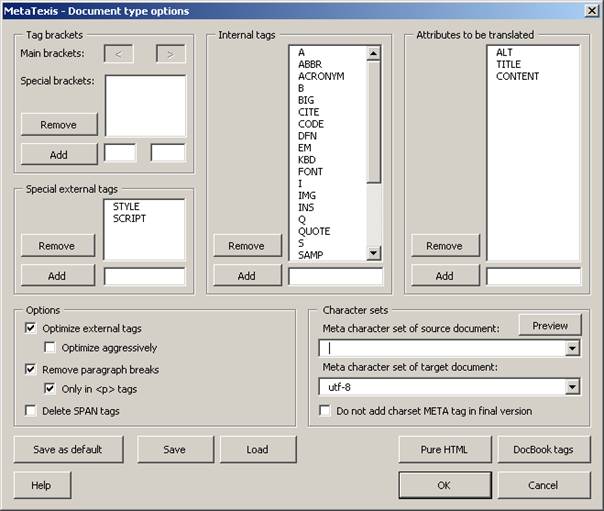Toggle Optimize external tags checkbox
This screenshot has width=604, height=511.
30,328
